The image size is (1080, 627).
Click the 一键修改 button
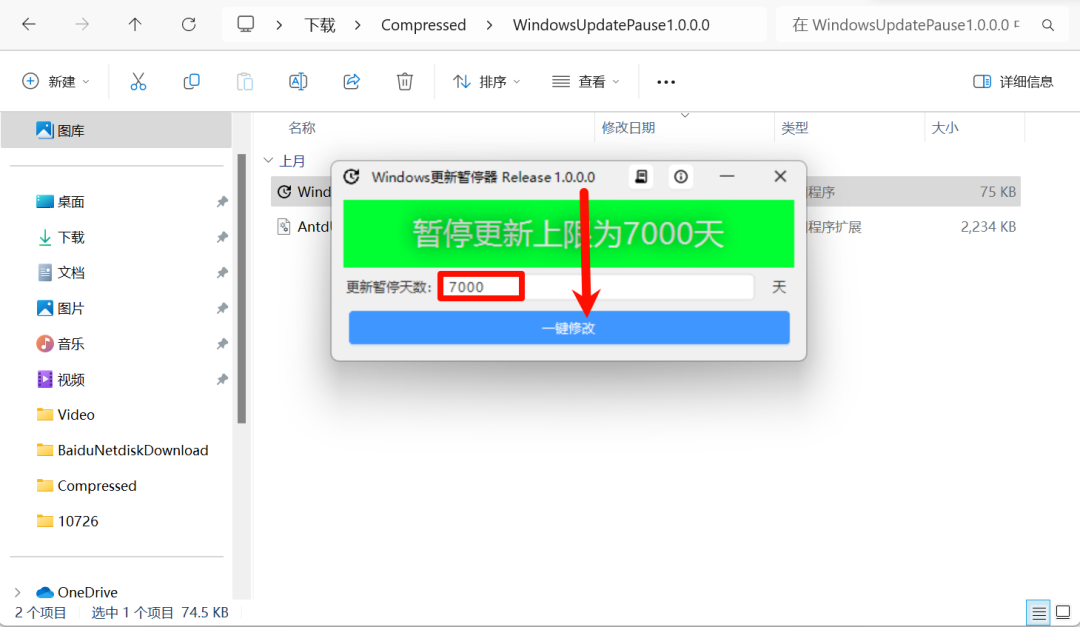pyautogui.click(x=569, y=328)
